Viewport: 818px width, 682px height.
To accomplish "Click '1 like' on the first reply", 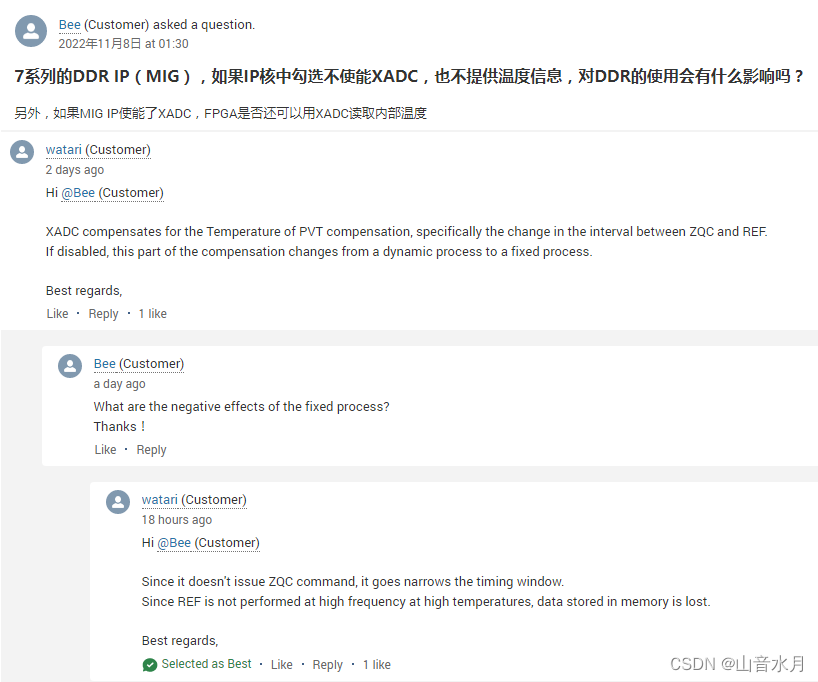I will (x=152, y=313).
